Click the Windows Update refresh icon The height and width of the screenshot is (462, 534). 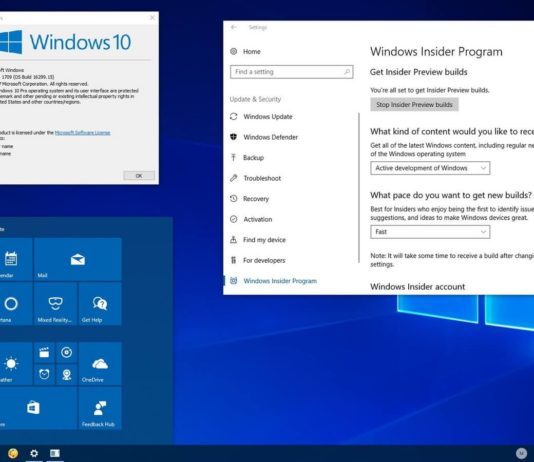(234, 117)
